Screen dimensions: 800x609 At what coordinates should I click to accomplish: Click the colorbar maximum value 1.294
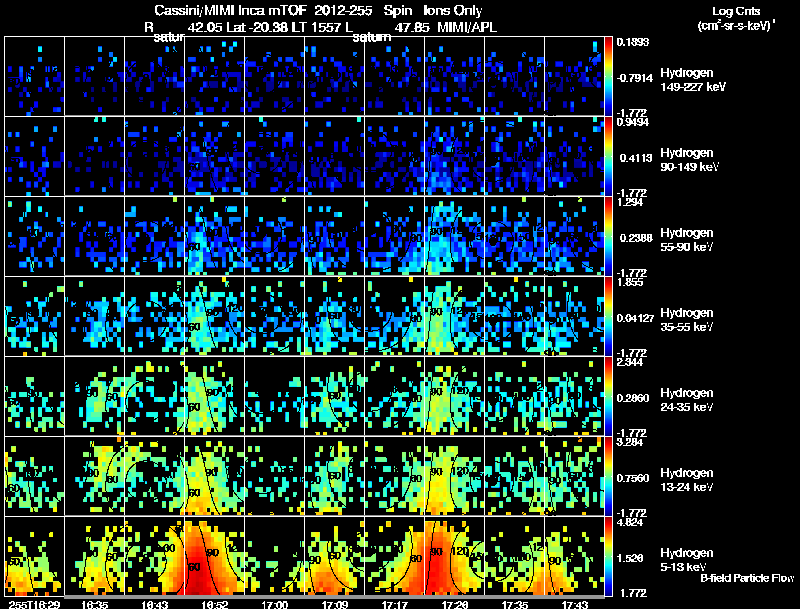(x=630, y=202)
